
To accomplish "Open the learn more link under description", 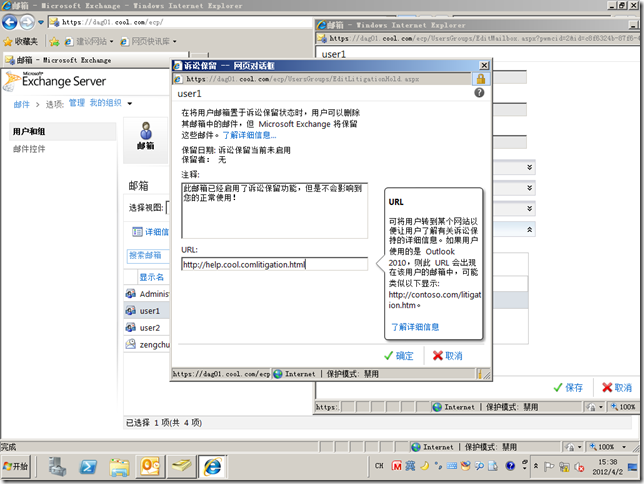I will tap(249, 134).
